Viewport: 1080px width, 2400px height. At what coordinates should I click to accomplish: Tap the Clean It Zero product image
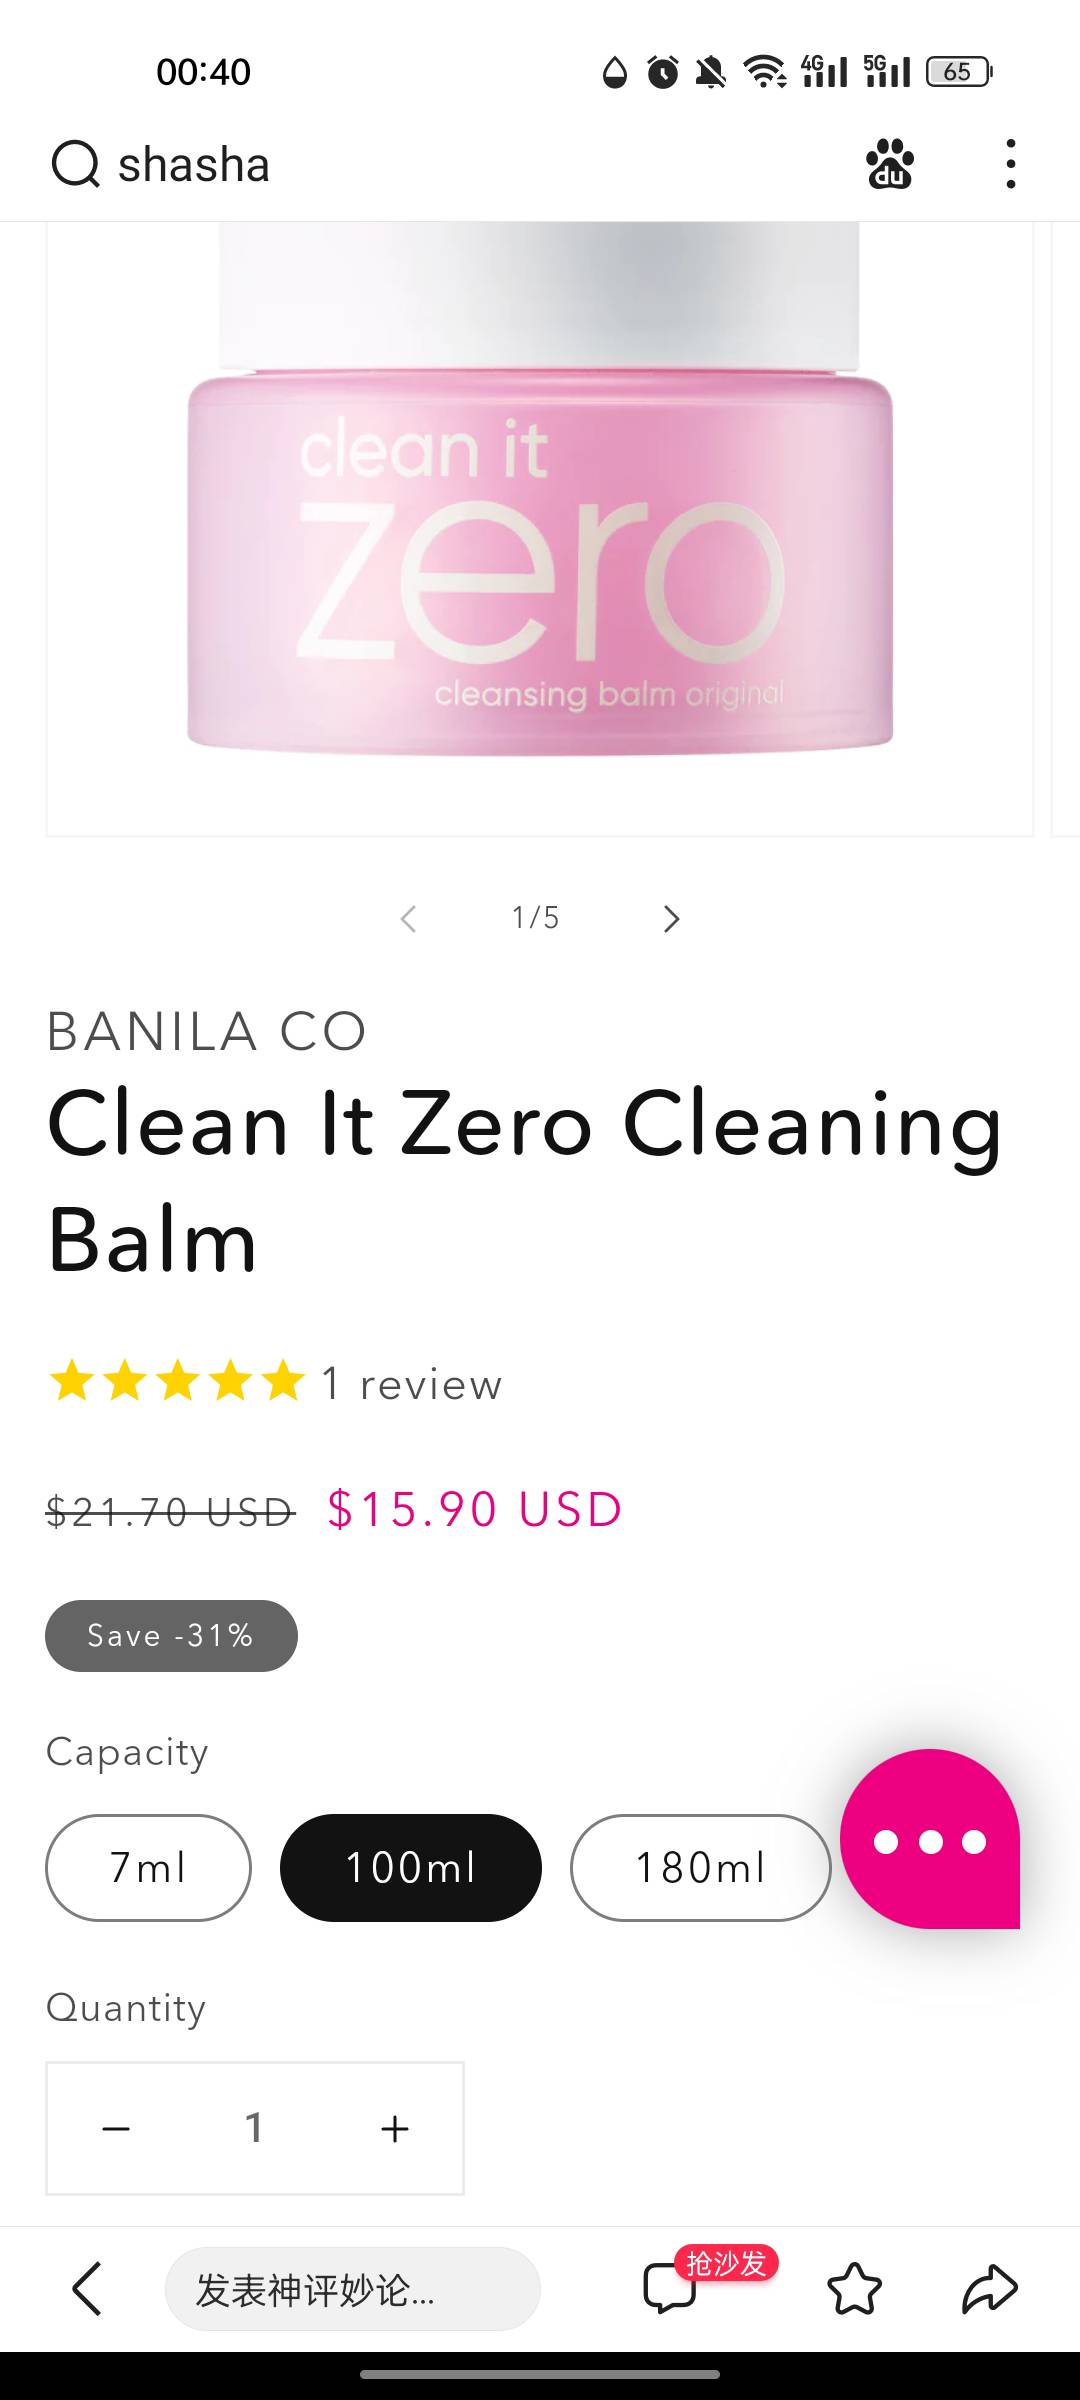[x=540, y=528]
